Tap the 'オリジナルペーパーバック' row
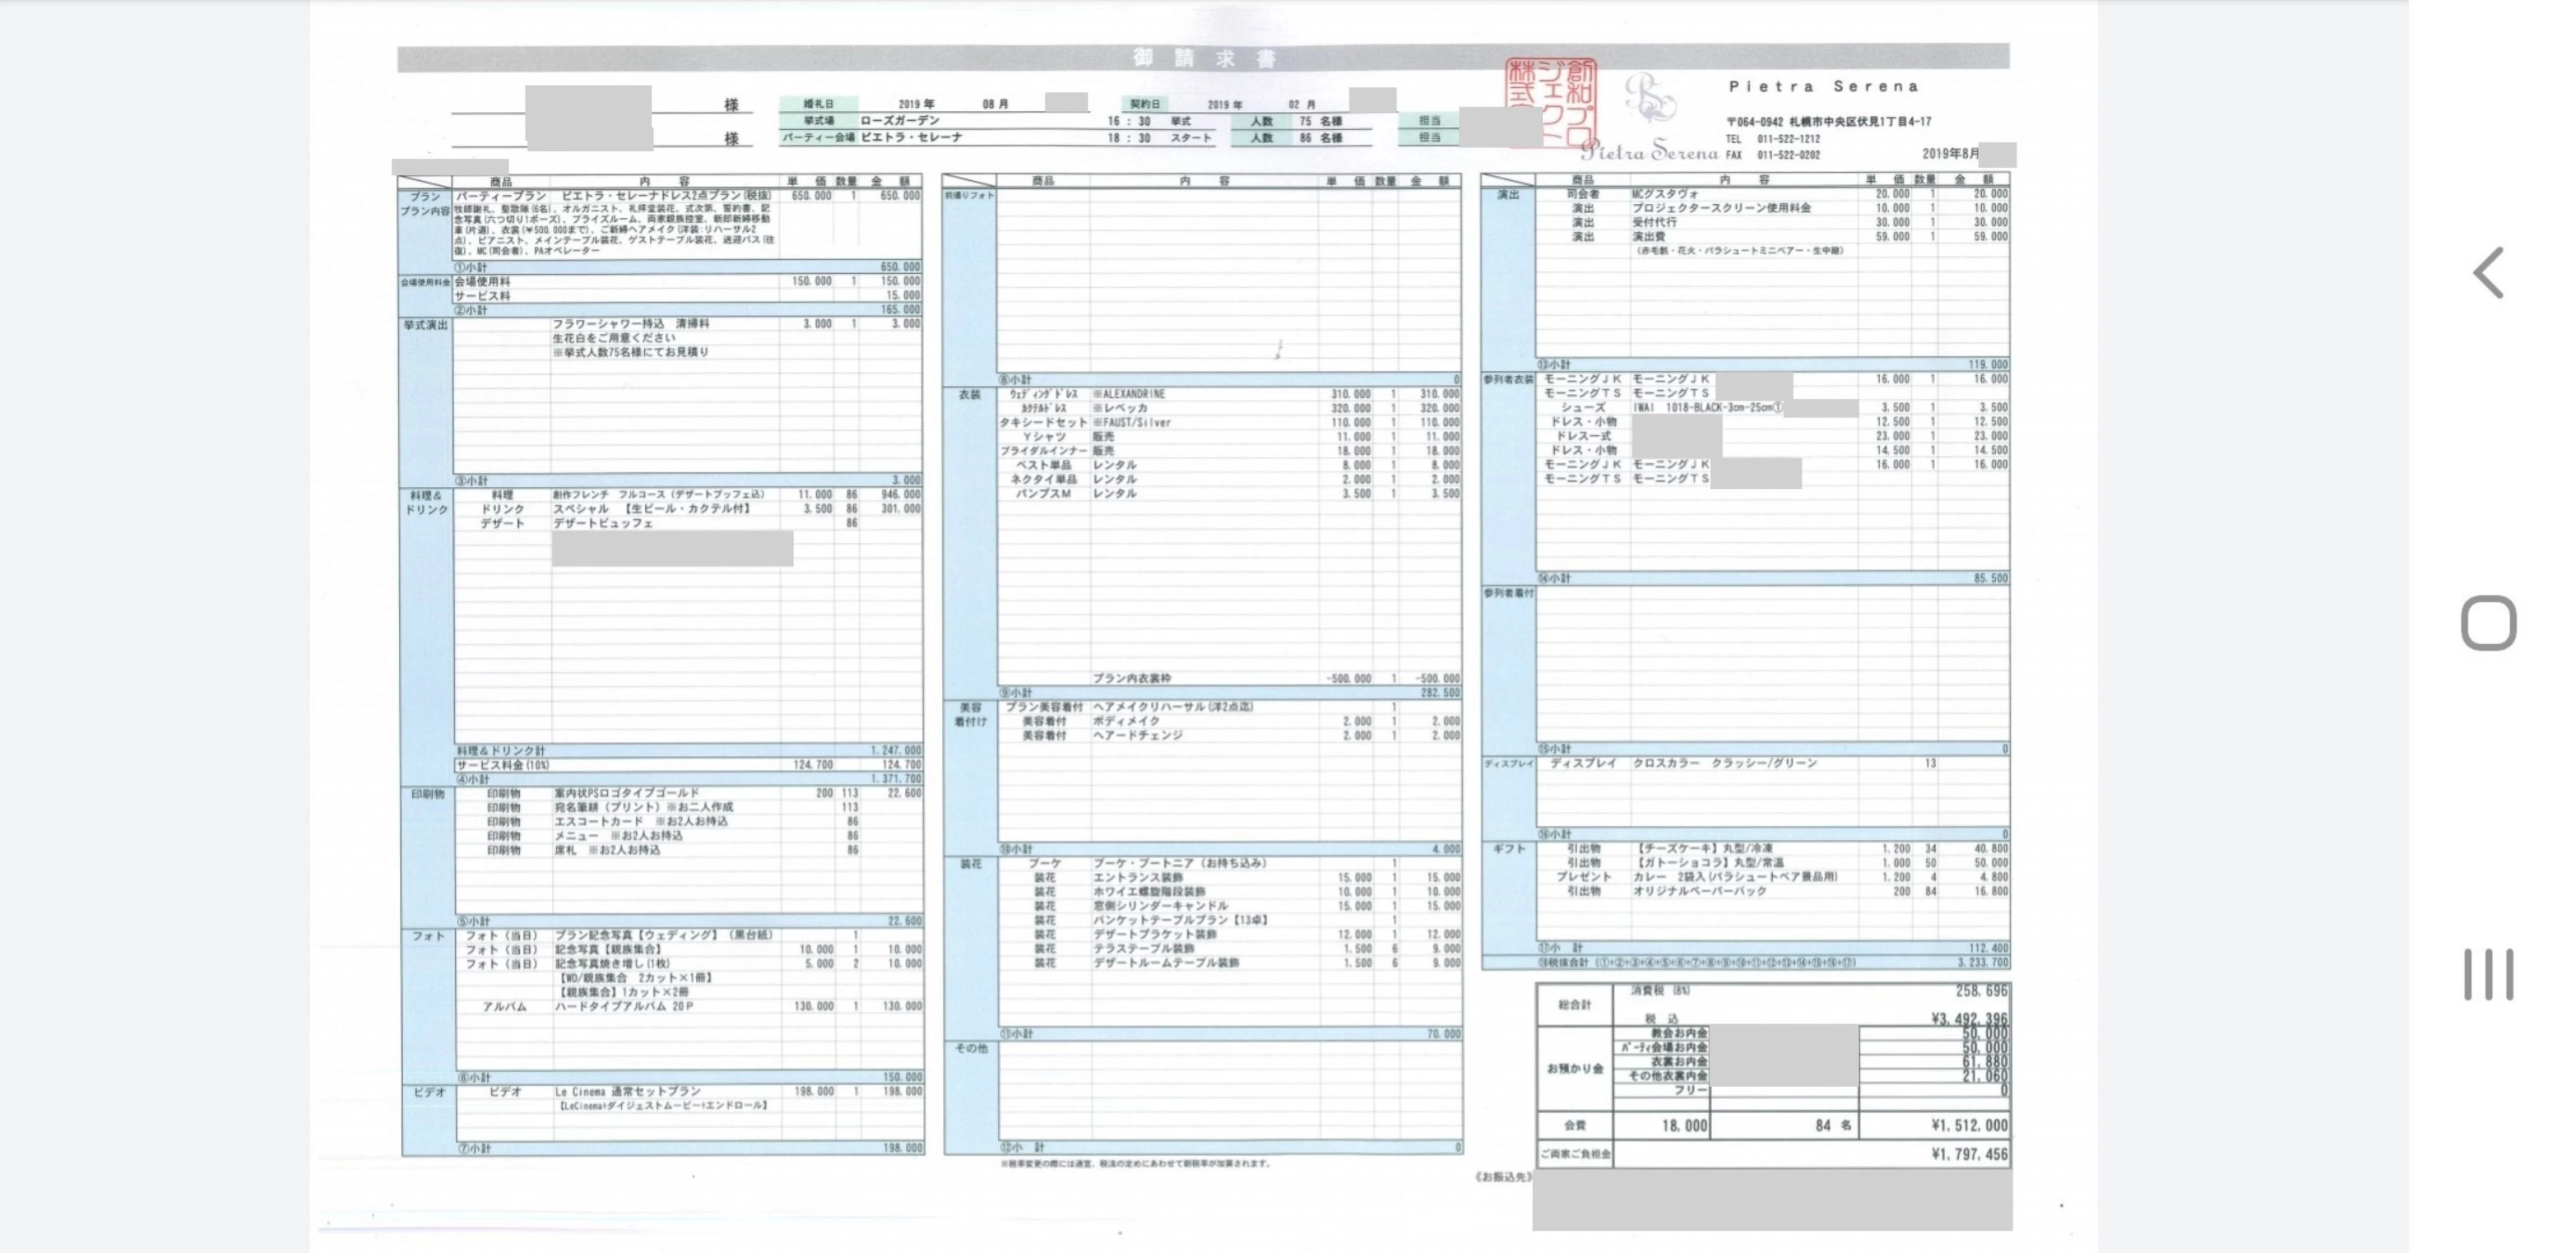2576x1253 pixels. pos(1773,891)
